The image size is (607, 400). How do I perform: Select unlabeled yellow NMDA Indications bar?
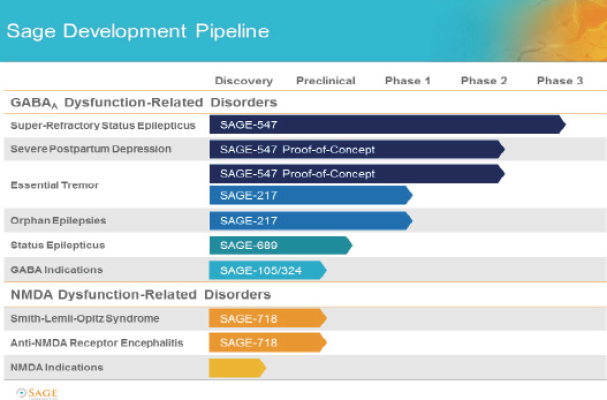tap(238, 368)
